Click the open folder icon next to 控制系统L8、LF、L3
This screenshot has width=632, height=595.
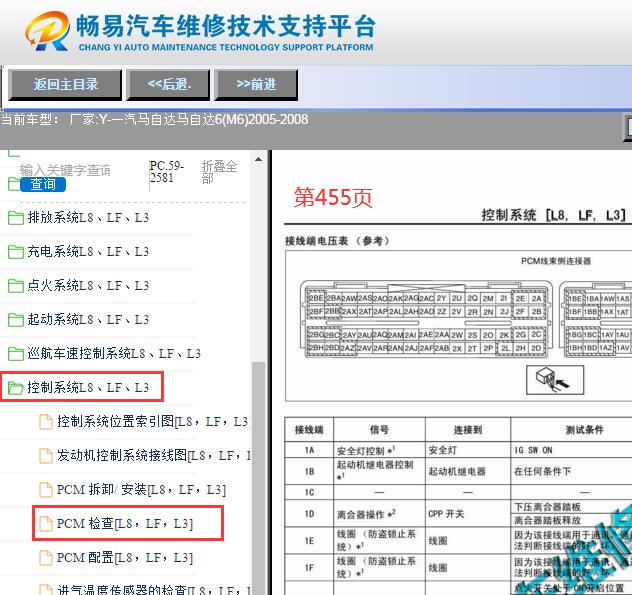16,388
